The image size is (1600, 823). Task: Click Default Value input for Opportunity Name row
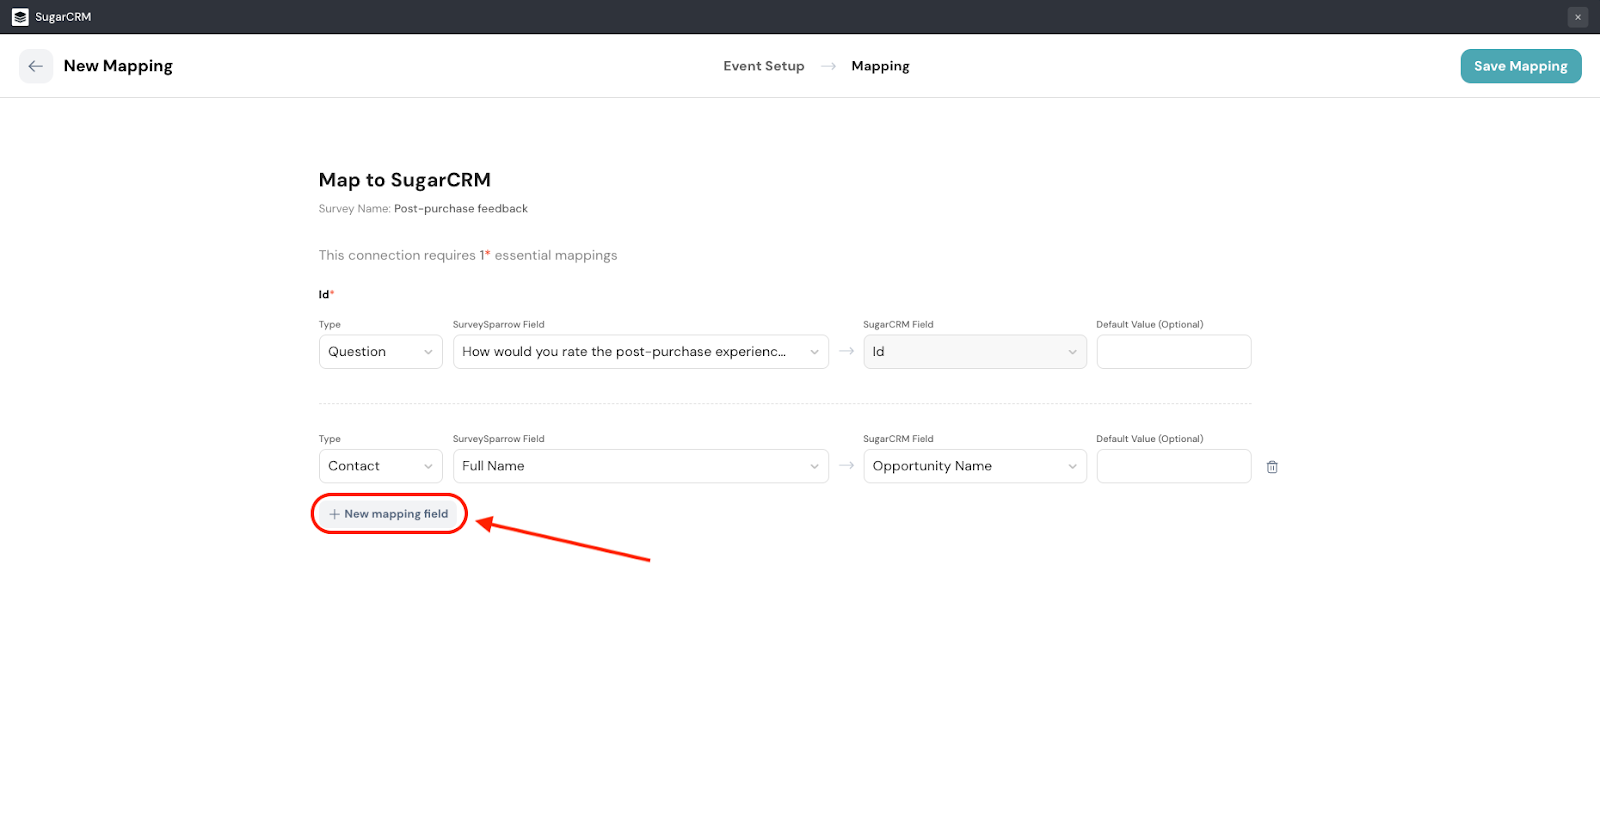click(1173, 466)
